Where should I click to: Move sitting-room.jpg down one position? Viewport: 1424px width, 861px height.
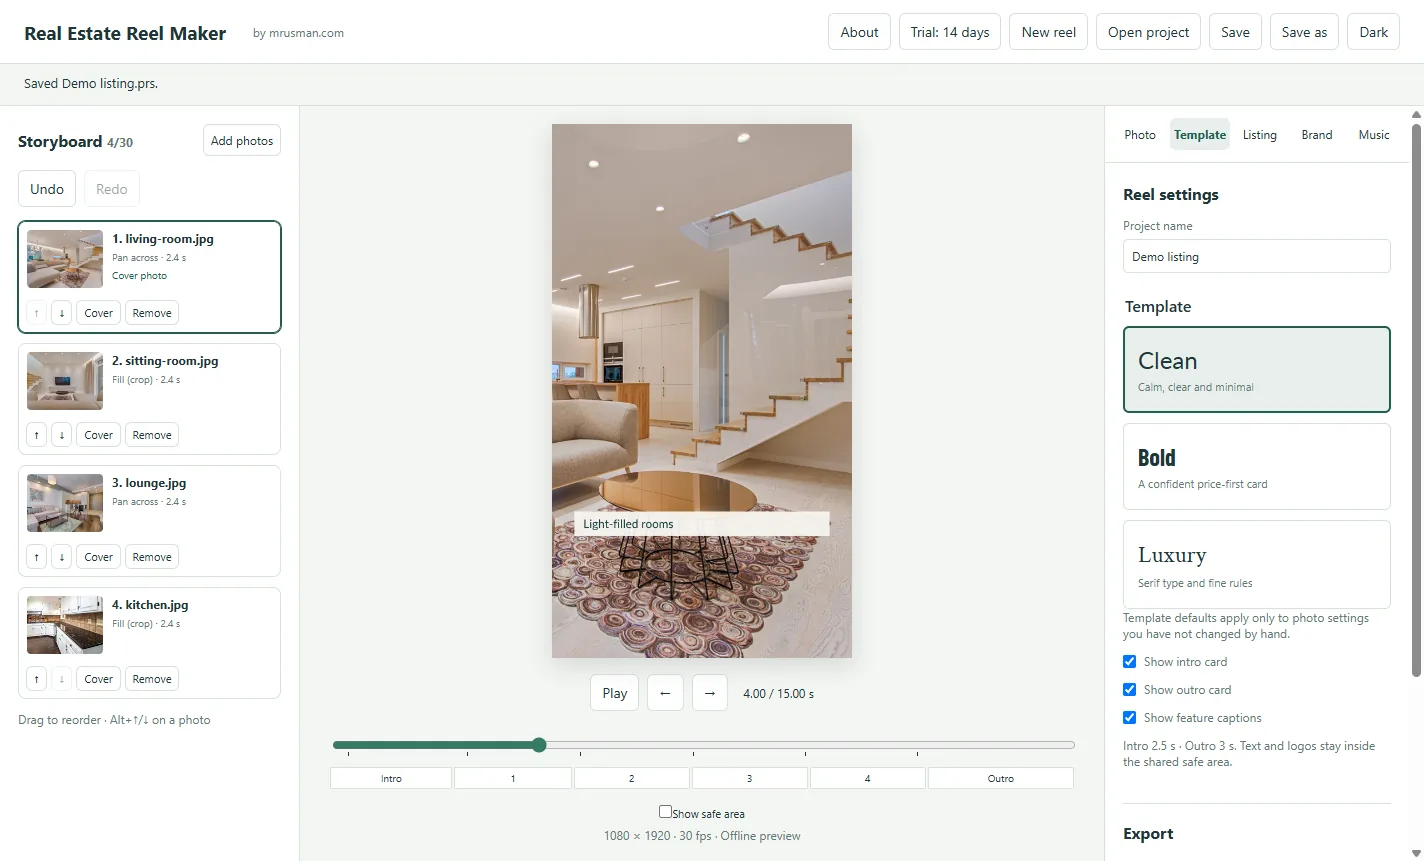pyautogui.click(x=62, y=435)
